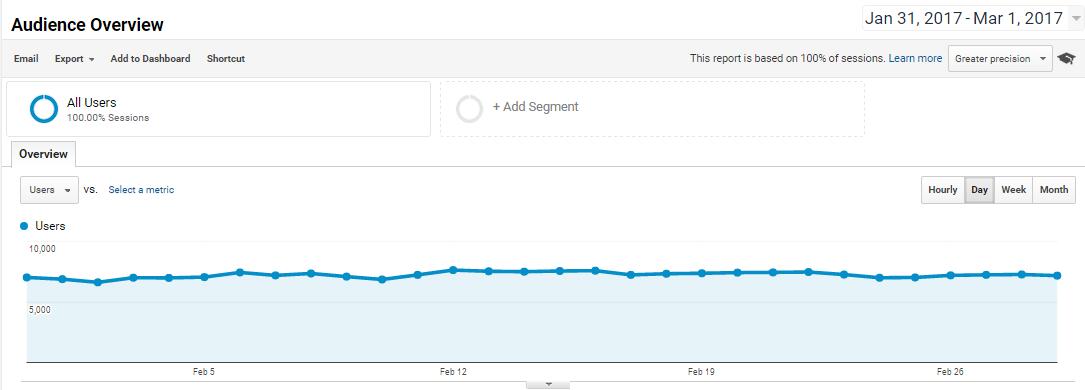Click the empty Add Segment circle icon

pos(470,109)
